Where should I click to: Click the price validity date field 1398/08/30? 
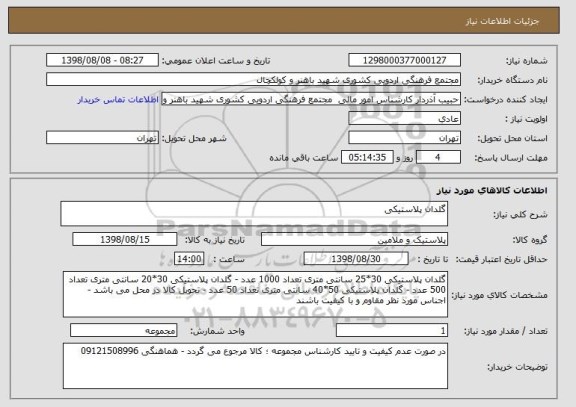356,259
